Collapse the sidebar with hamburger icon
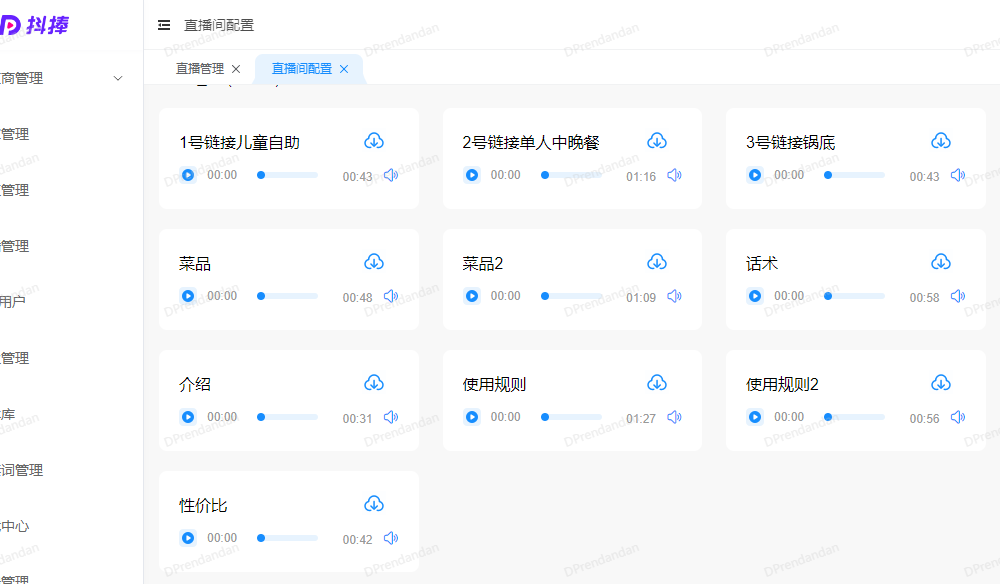The height and width of the screenshot is (584, 1000). [164, 25]
